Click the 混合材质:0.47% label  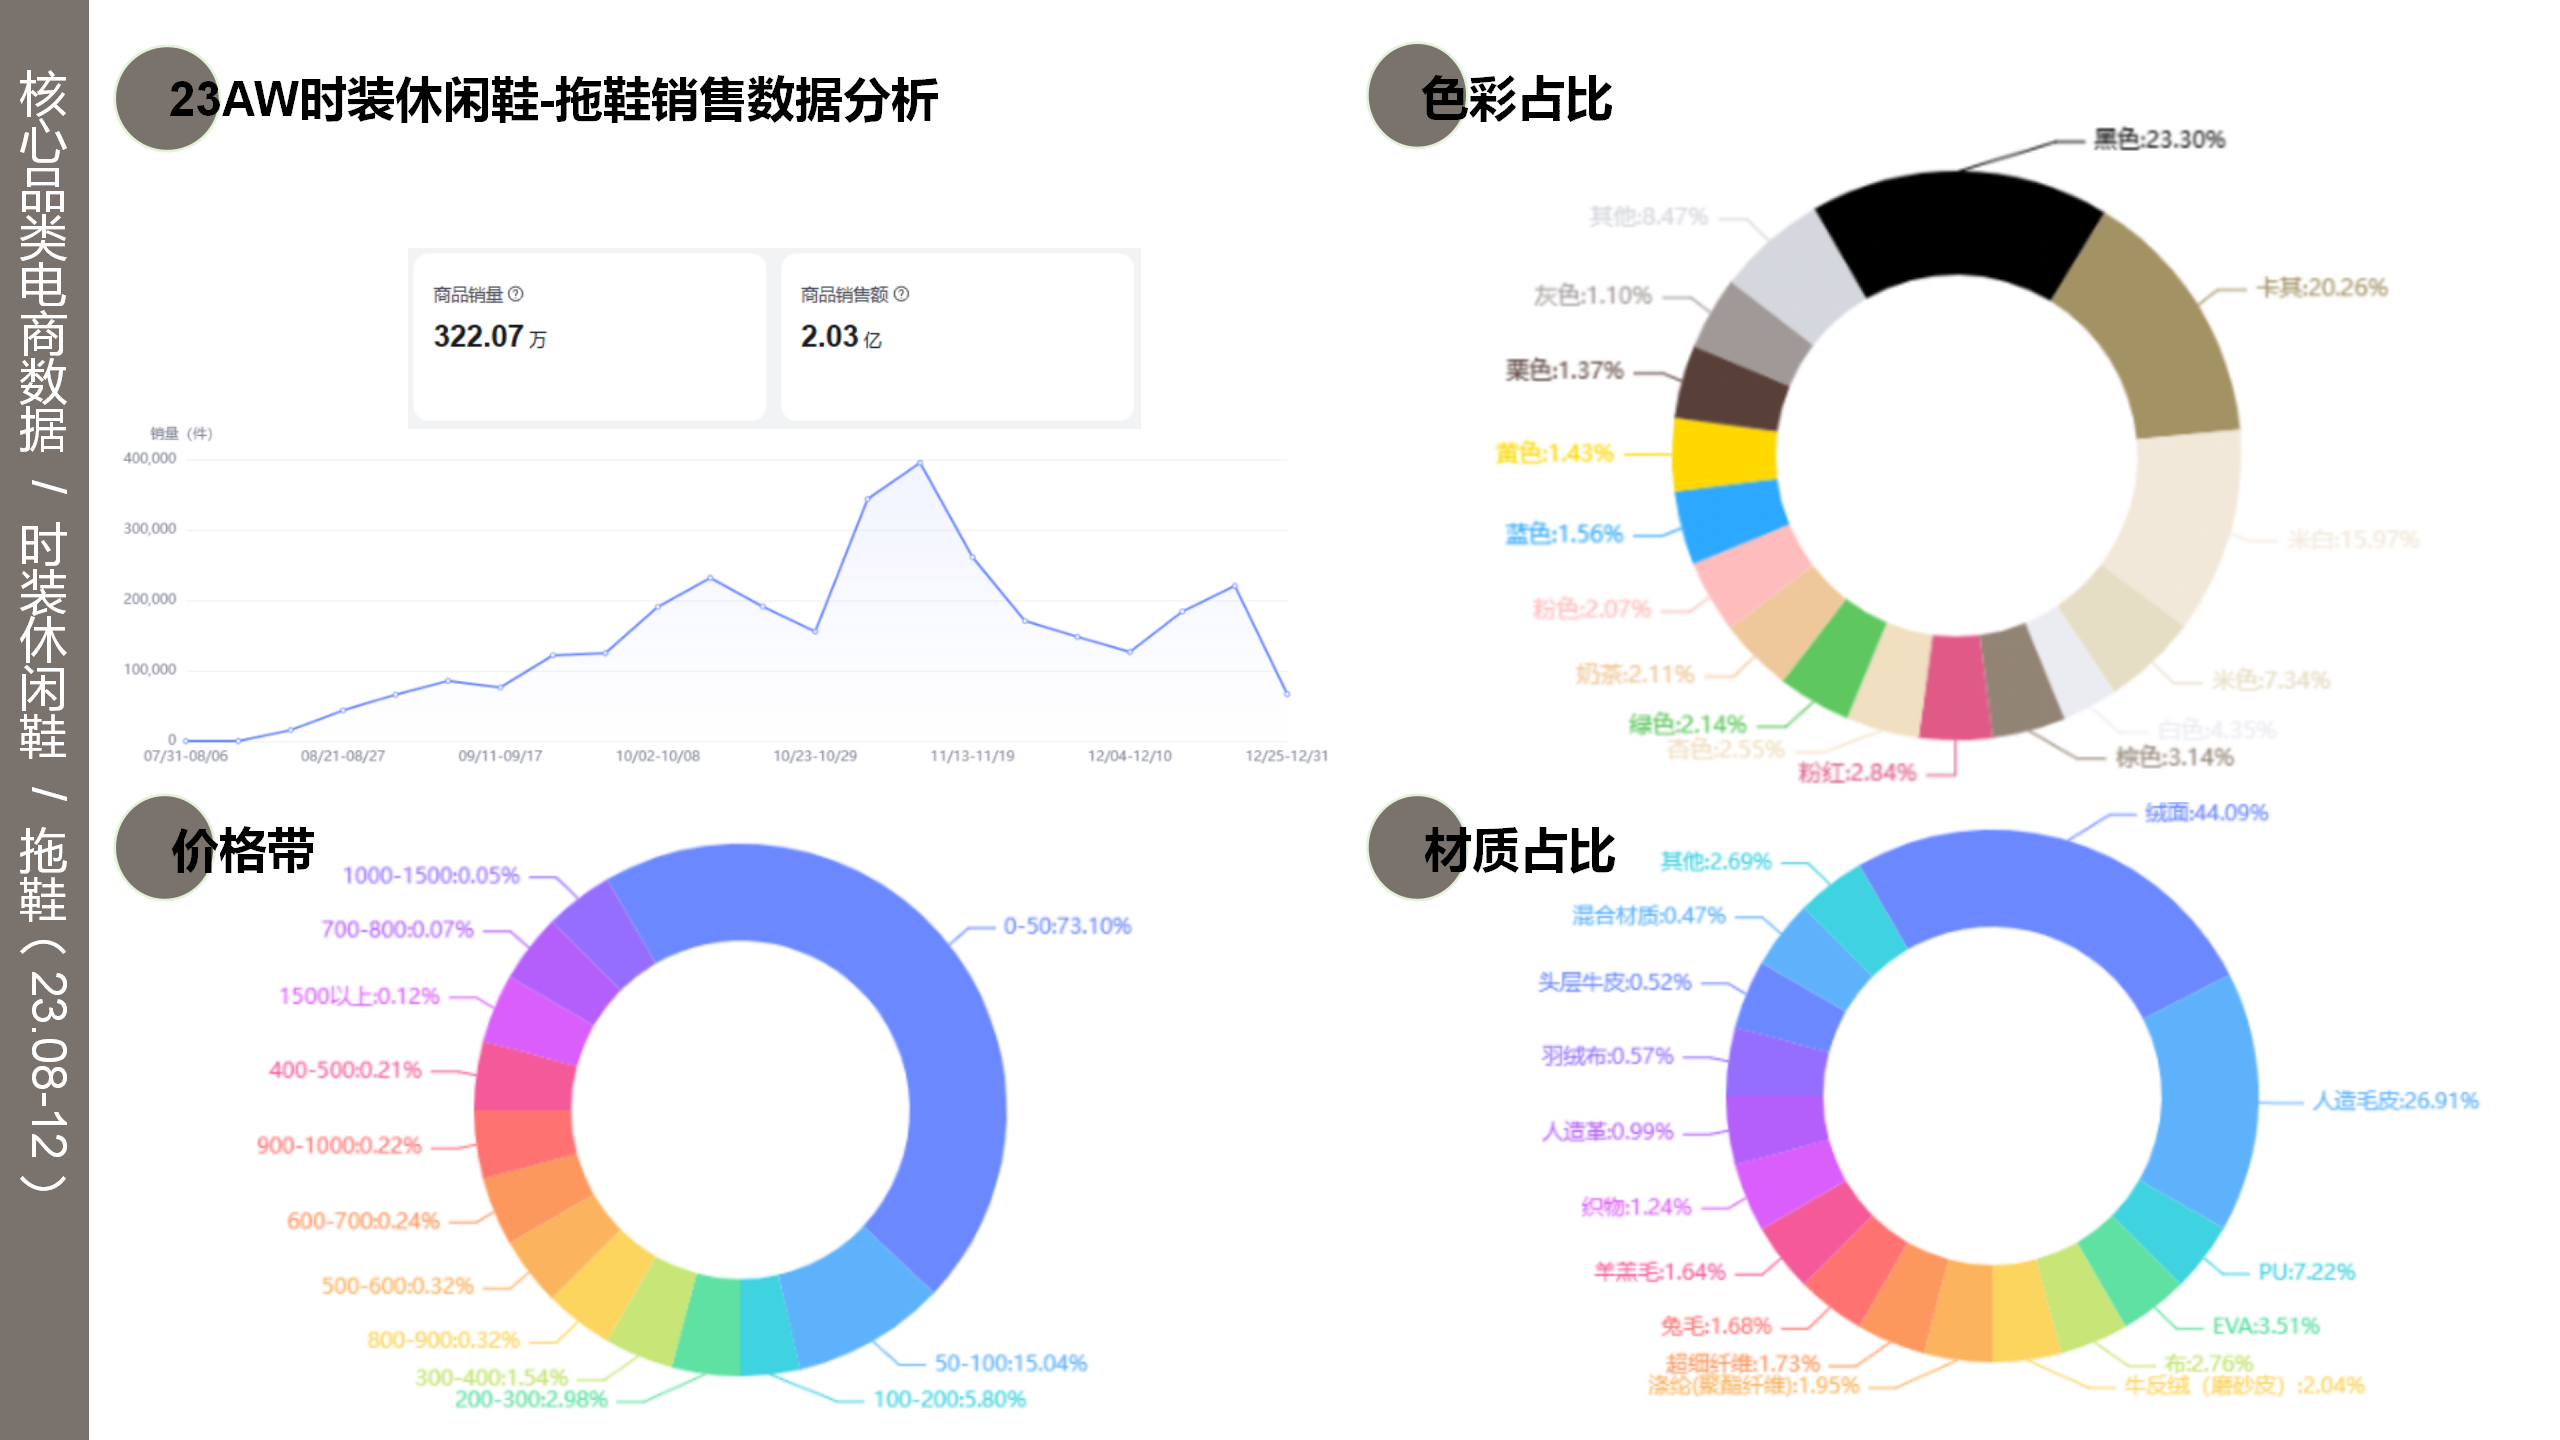(1648, 916)
